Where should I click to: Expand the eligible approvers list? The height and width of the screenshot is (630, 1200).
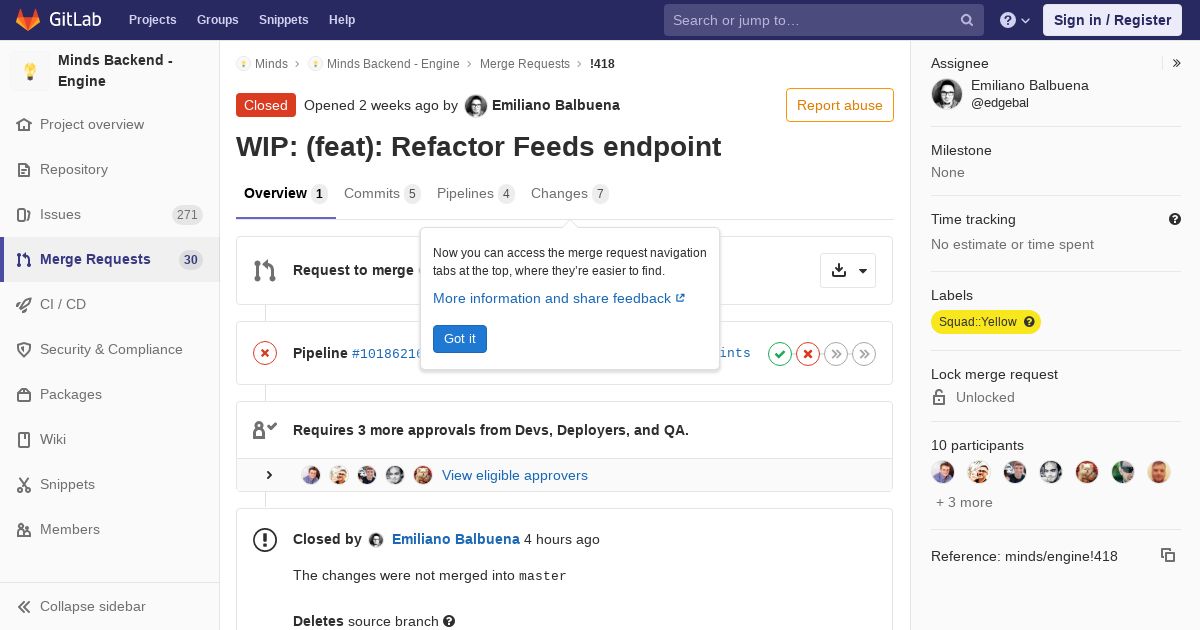tap(269, 475)
